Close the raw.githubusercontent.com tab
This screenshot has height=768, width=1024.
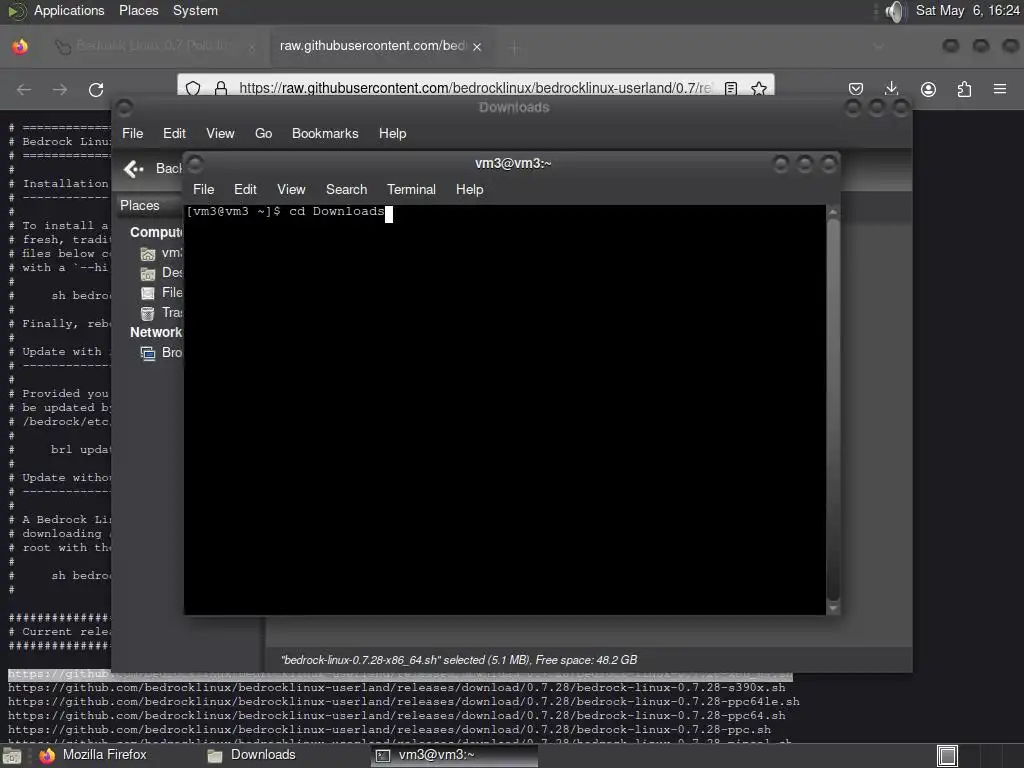[477, 47]
